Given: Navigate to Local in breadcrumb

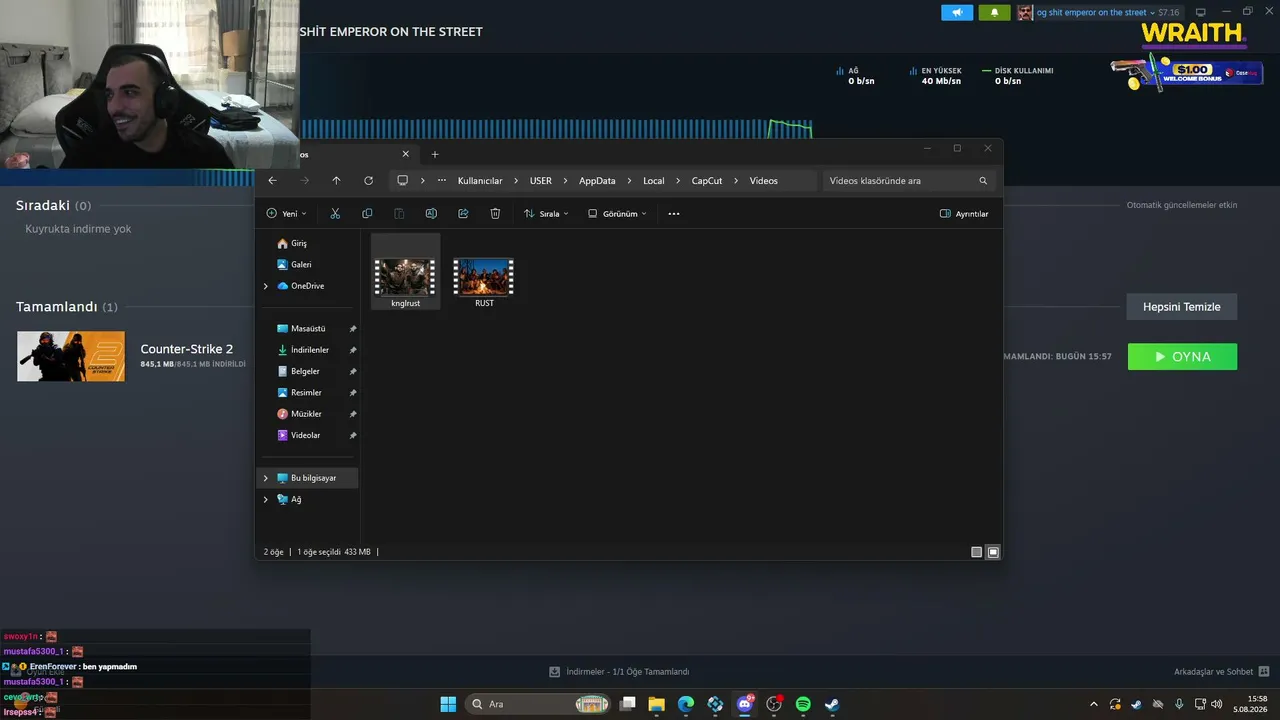Looking at the screenshot, I should click(654, 181).
